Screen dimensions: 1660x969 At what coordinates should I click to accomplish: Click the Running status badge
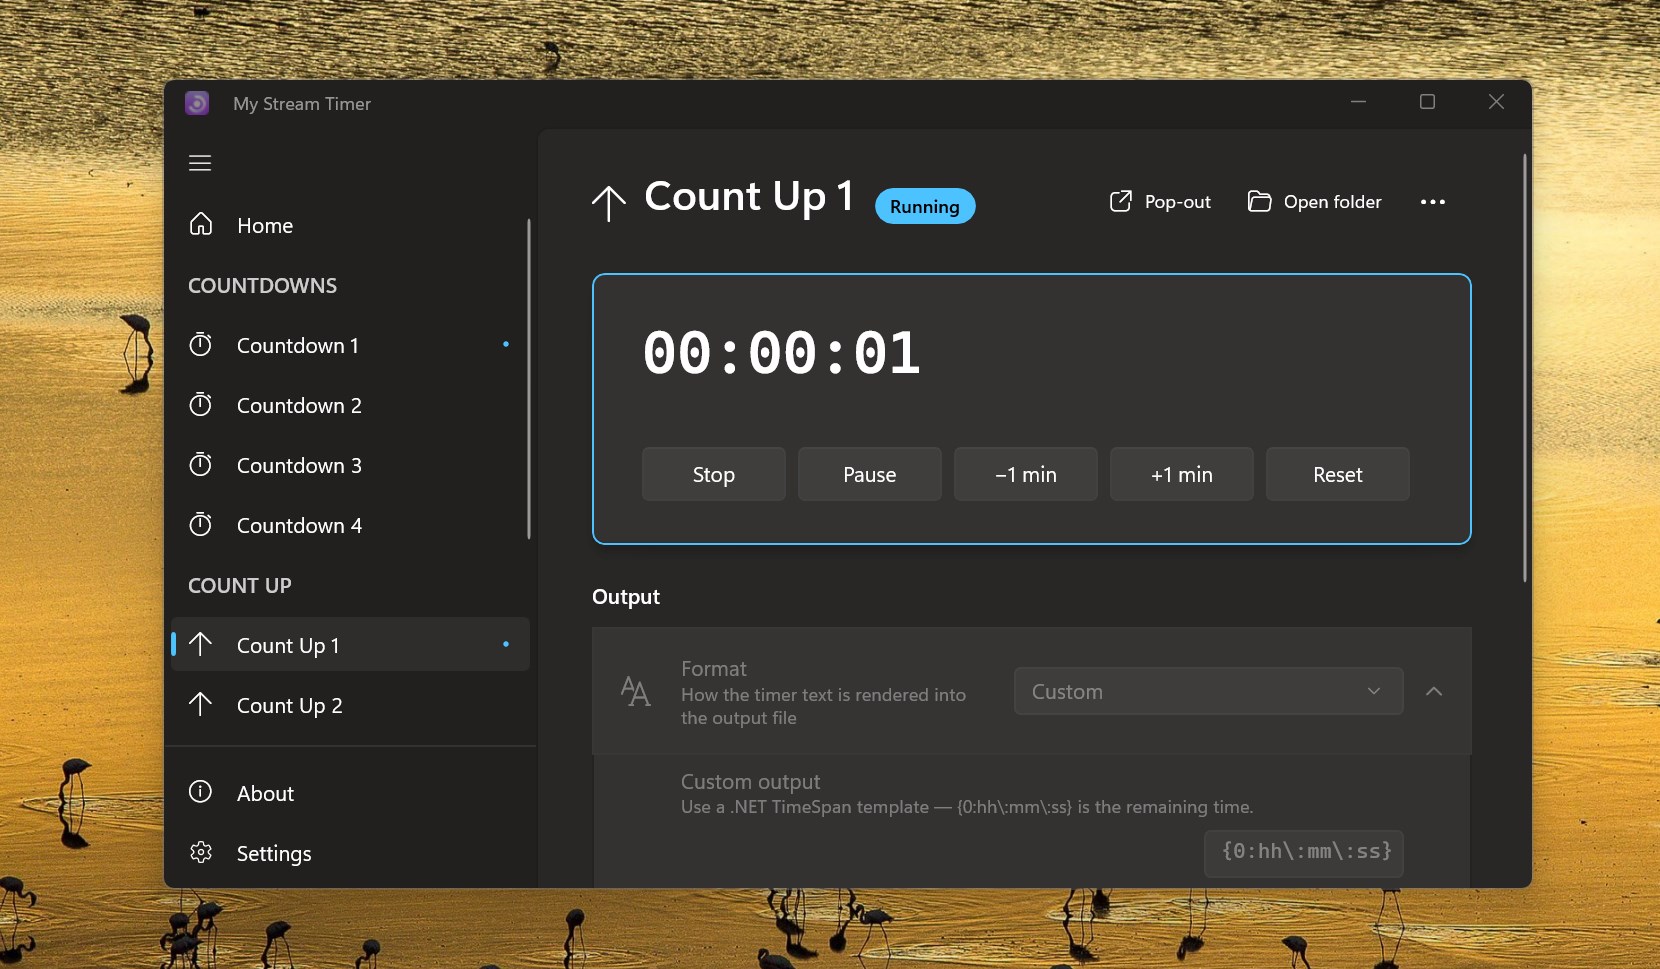tap(925, 206)
